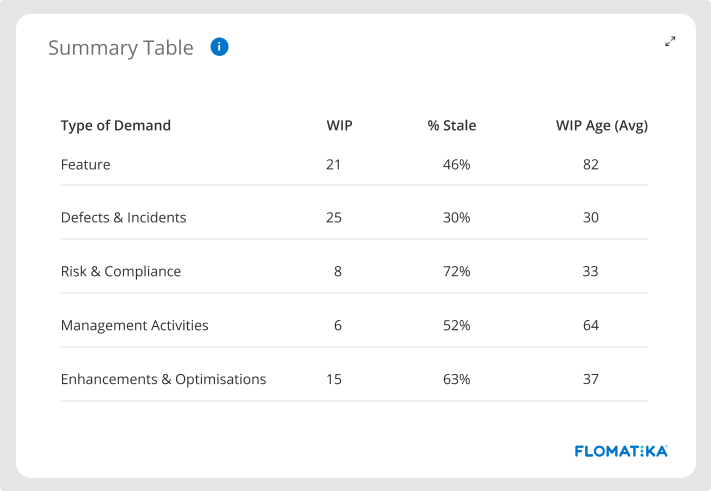Image resolution: width=711 pixels, height=491 pixels.
Task: Select the Enhancements & Optimisations row
Action: coord(164,380)
